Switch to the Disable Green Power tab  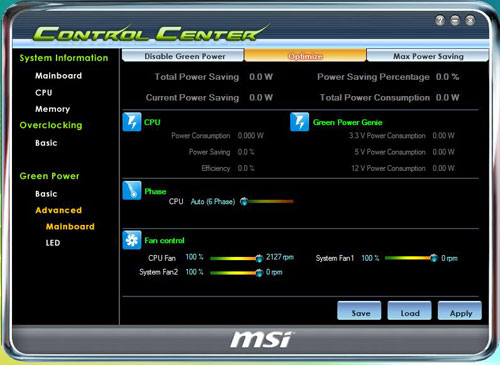[183, 55]
